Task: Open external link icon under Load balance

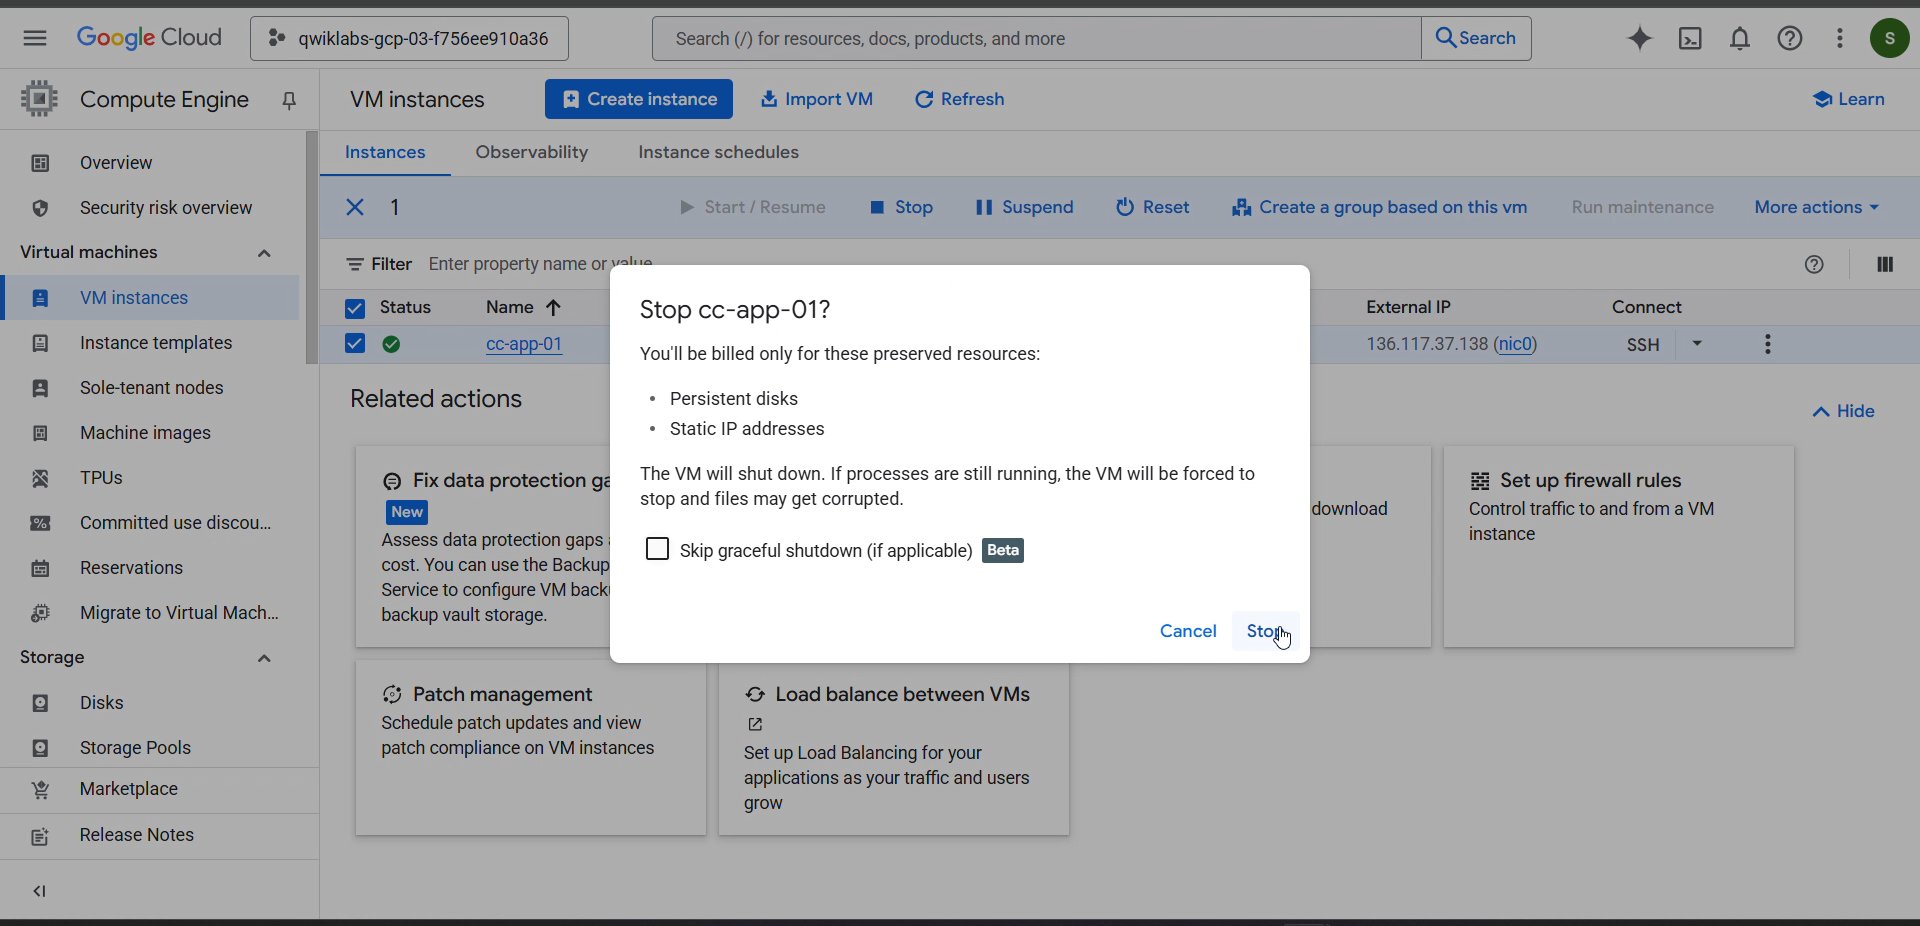Action: pyautogui.click(x=755, y=724)
